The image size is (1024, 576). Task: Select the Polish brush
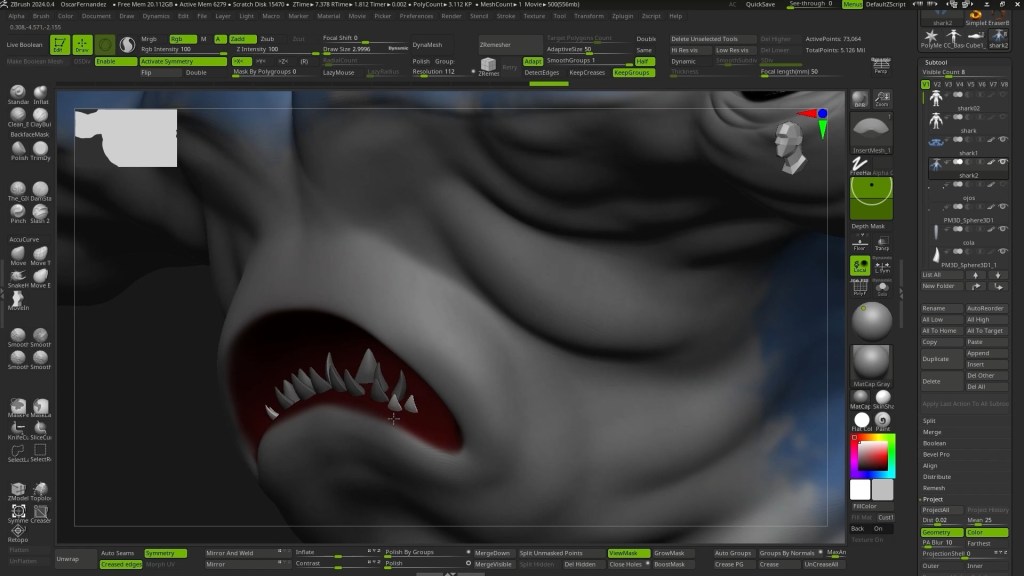pos(18,151)
